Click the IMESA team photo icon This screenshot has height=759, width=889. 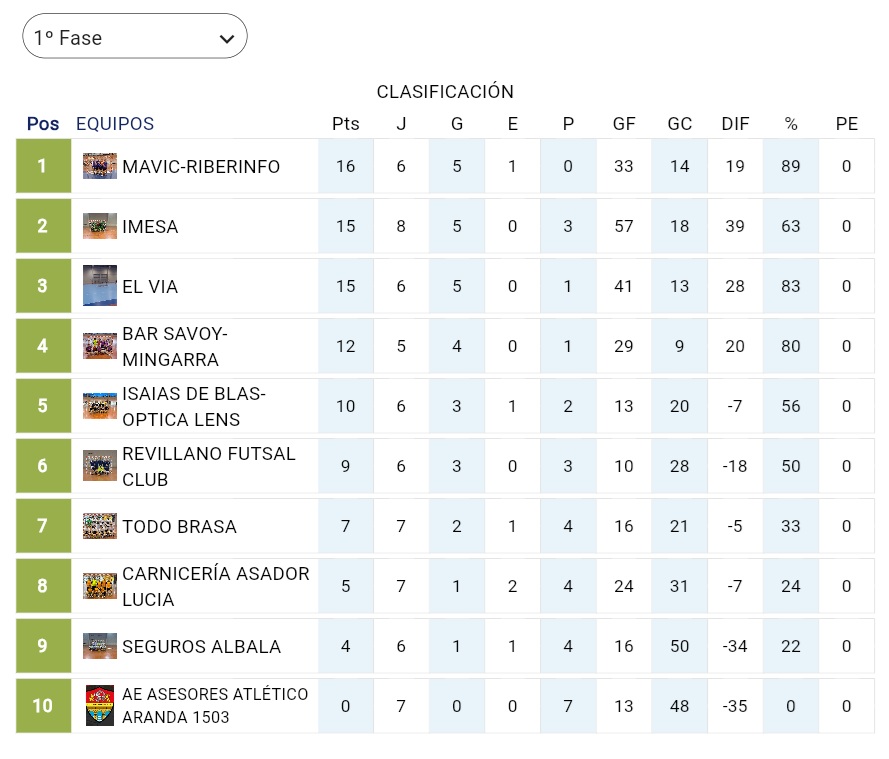(100, 226)
